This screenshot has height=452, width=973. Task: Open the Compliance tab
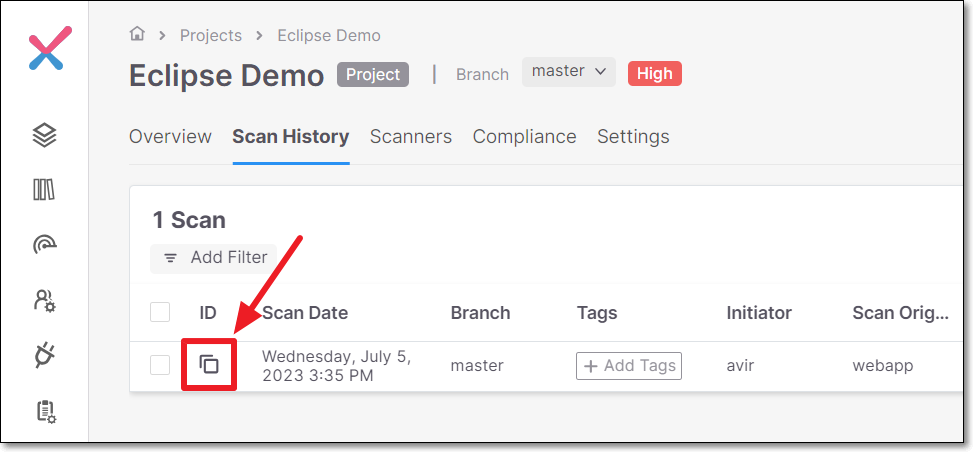click(x=524, y=137)
